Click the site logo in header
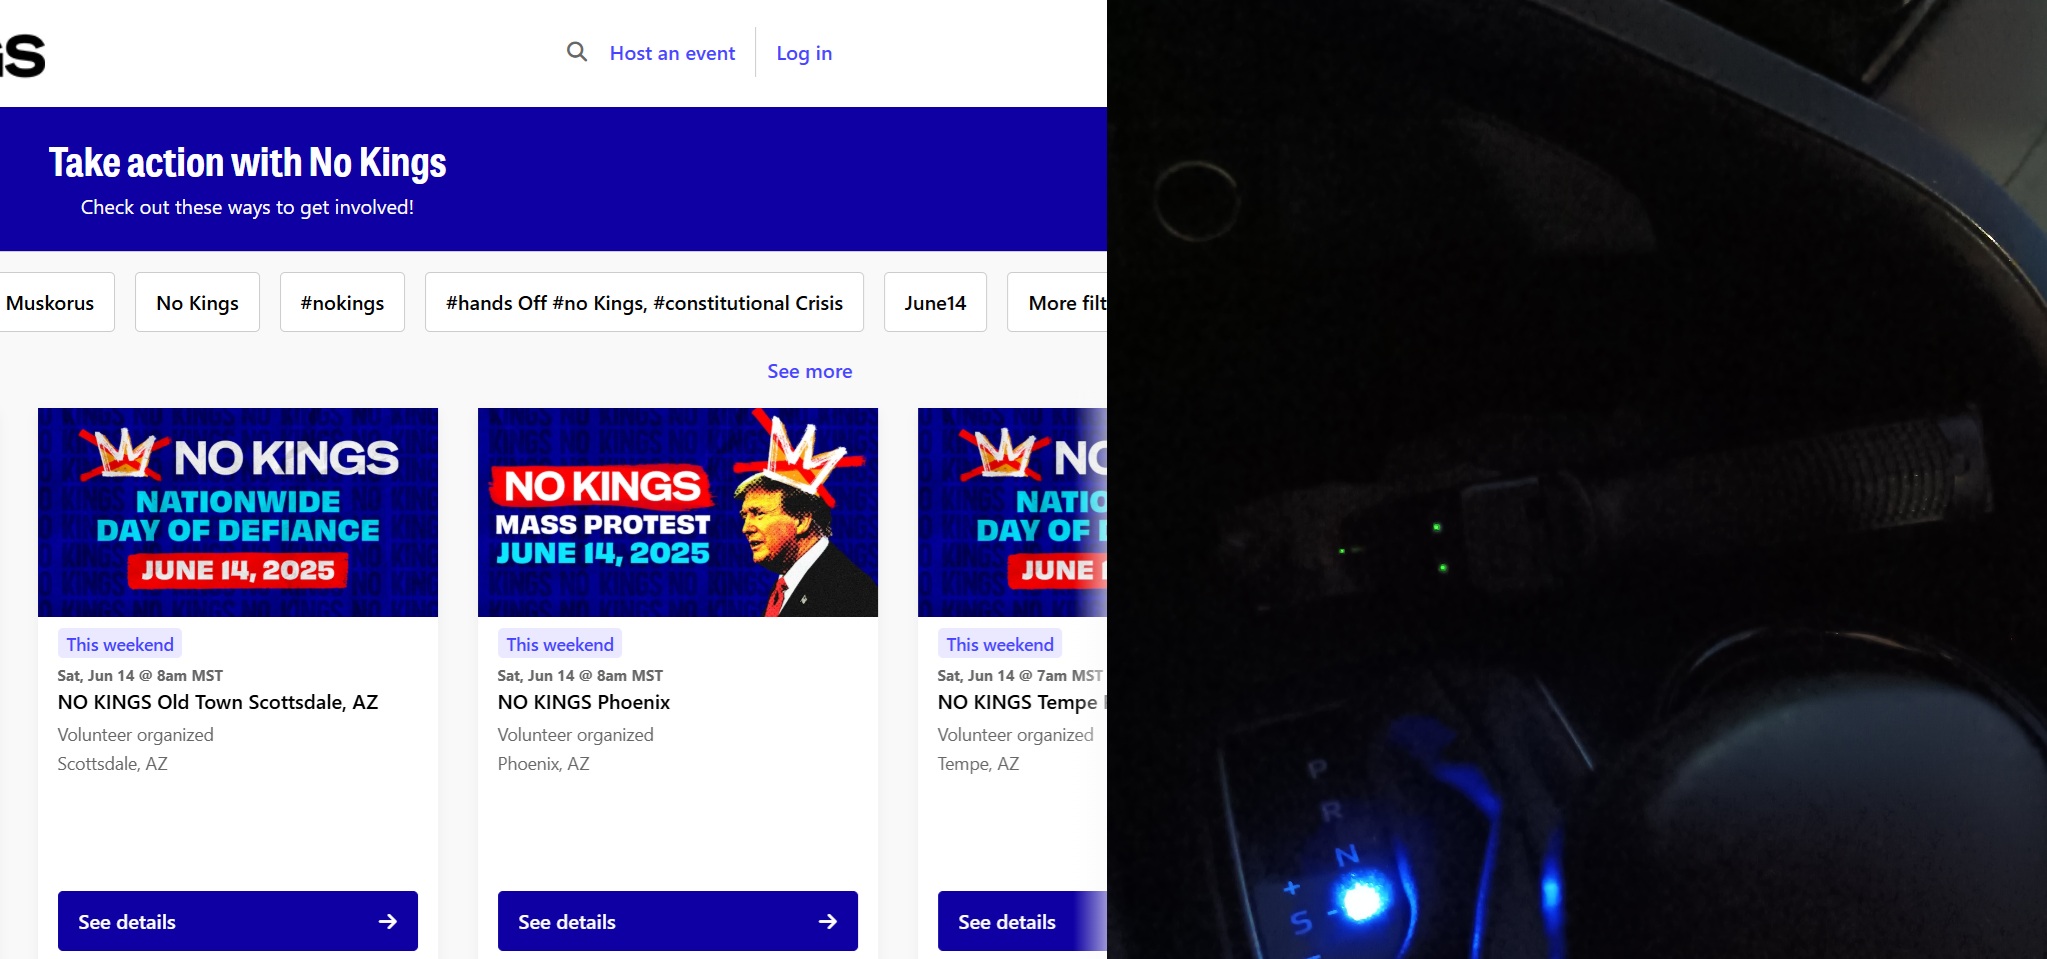The image size is (2047, 959). pos(22,55)
